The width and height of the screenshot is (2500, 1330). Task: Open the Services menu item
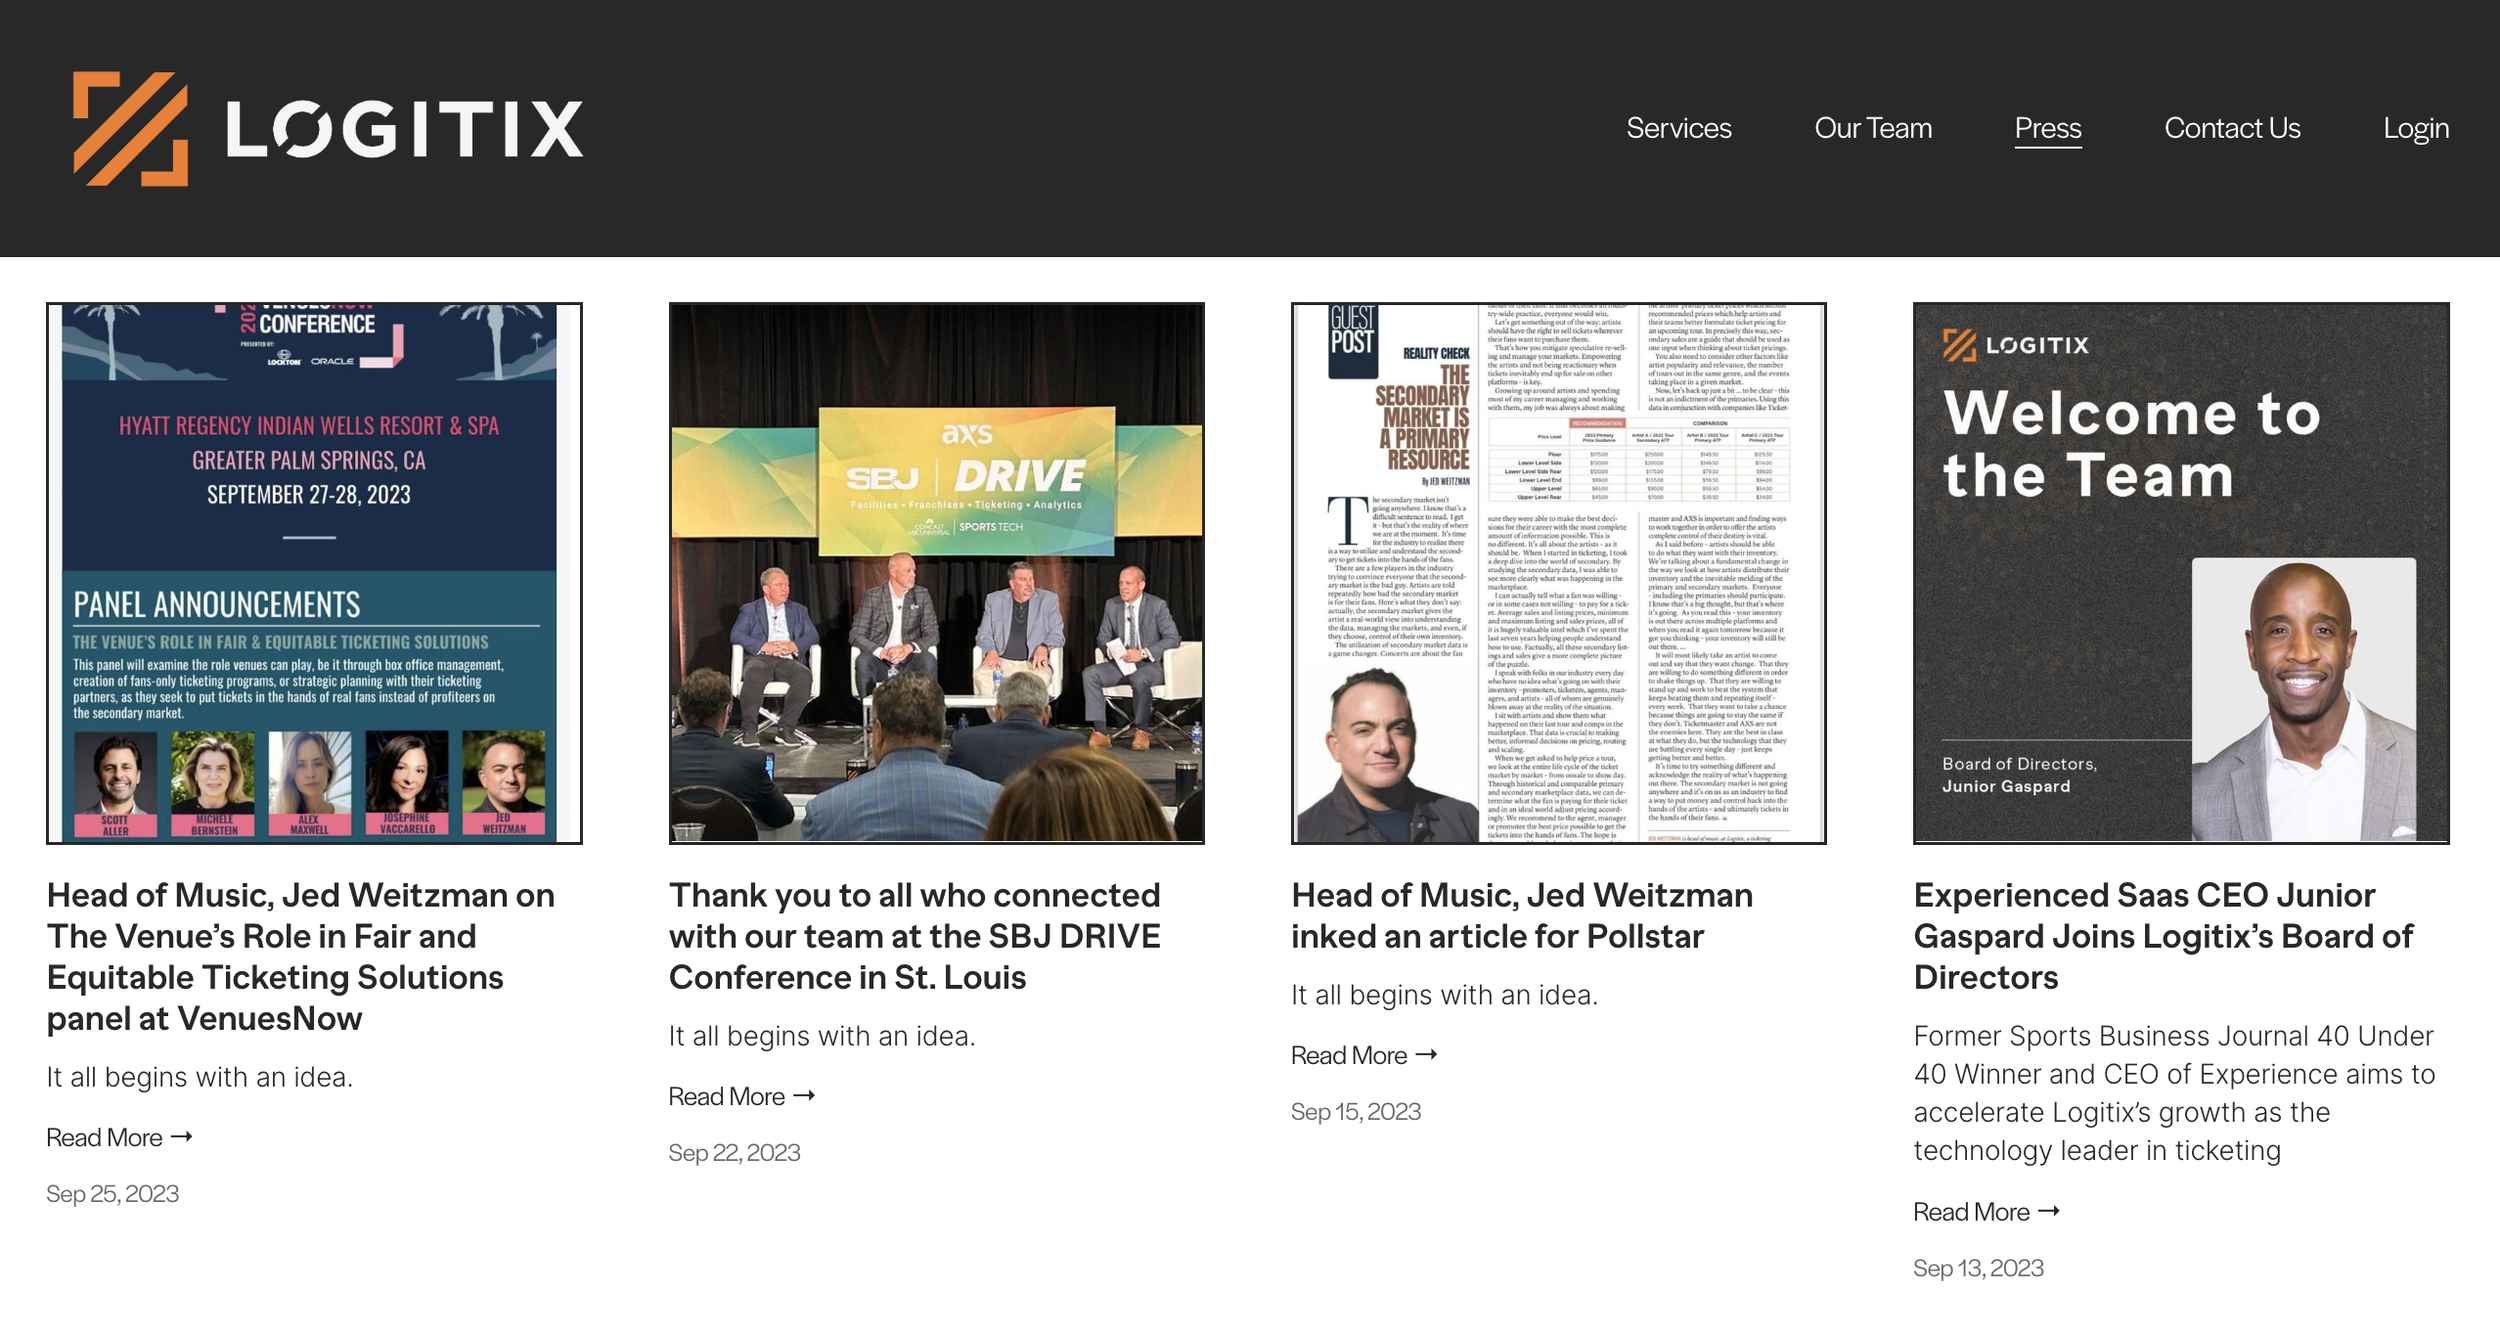(x=1678, y=129)
